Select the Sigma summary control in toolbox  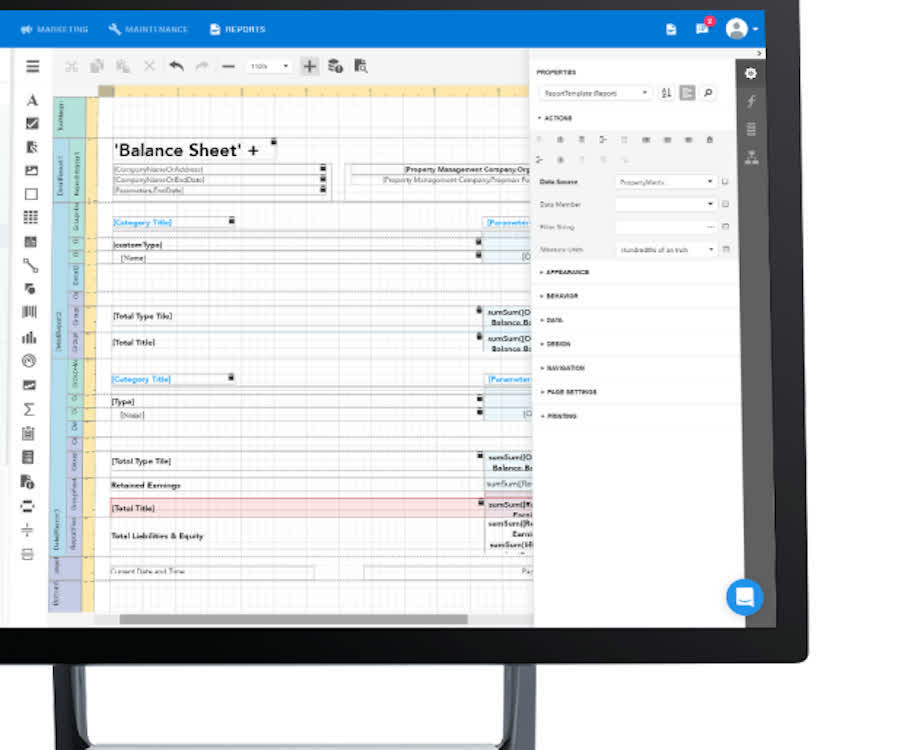coord(29,409)
